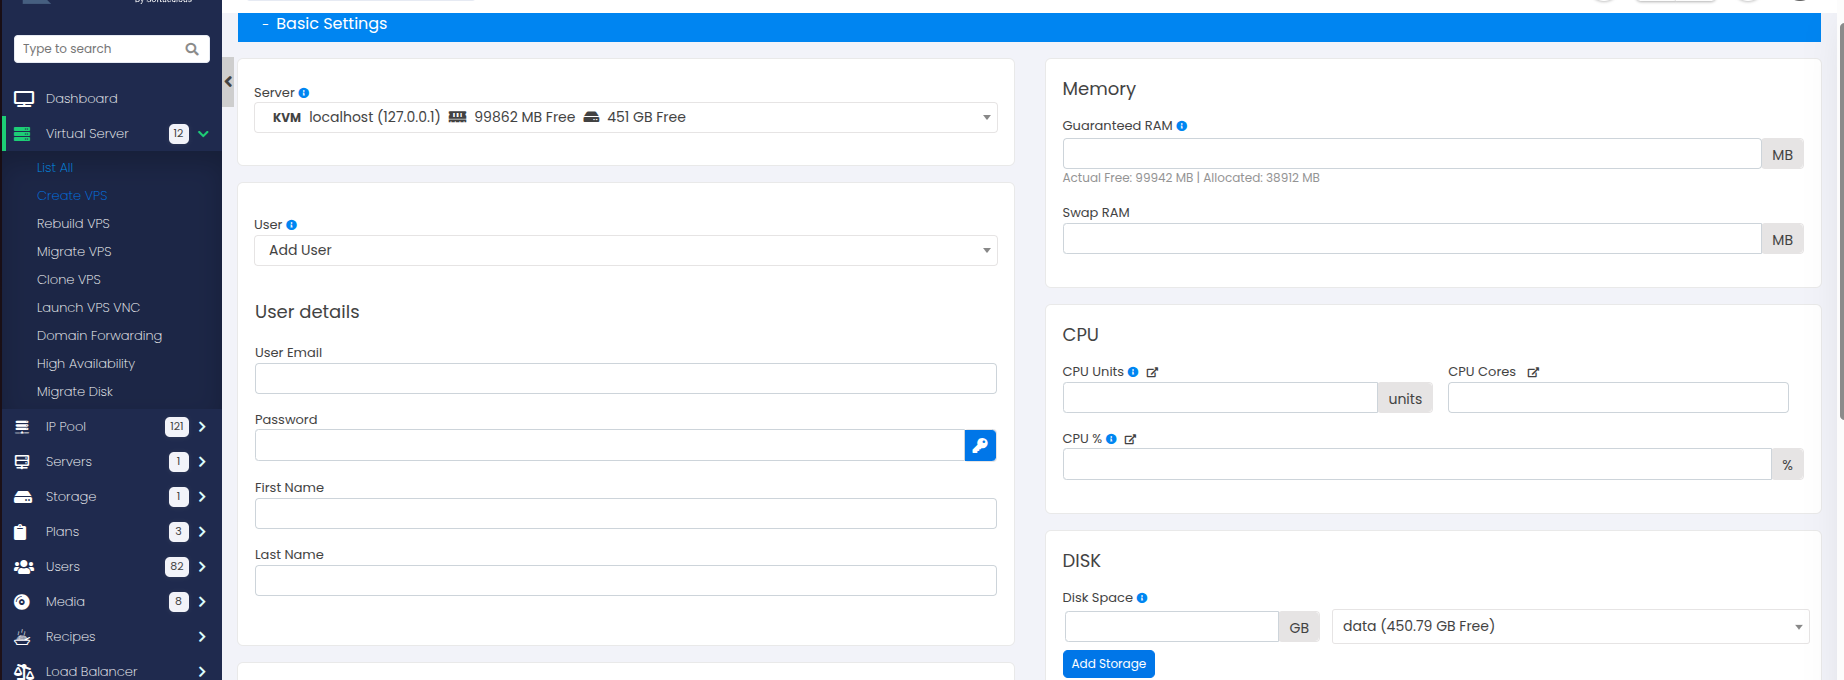Open the external link icon beside CPU Units
The image size is (1844, 680).
coord(1152,372)
